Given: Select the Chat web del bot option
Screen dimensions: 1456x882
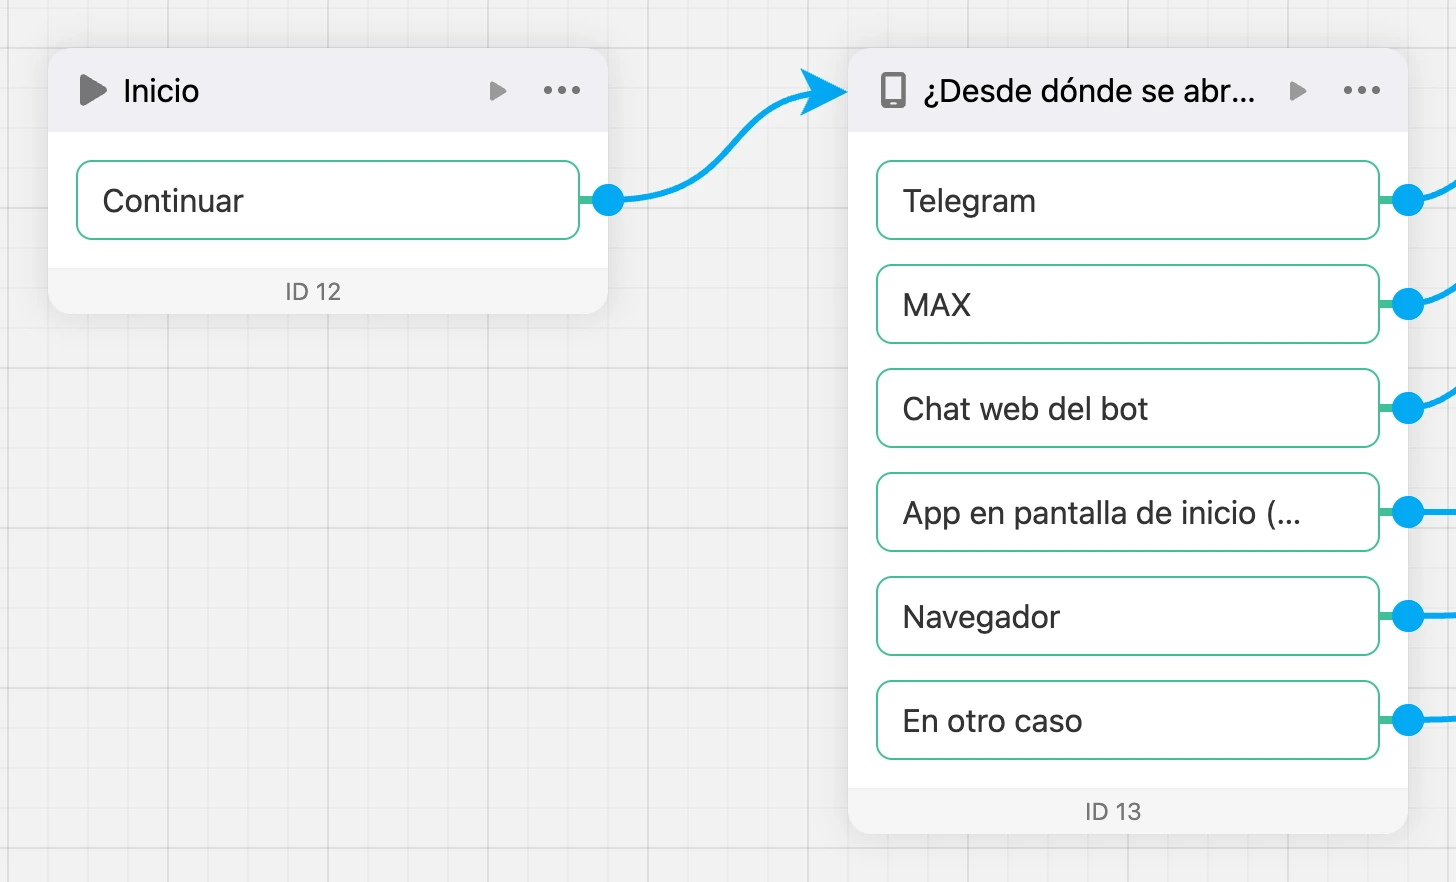Looking at the screenshot, I should (x=1128, y=408).
